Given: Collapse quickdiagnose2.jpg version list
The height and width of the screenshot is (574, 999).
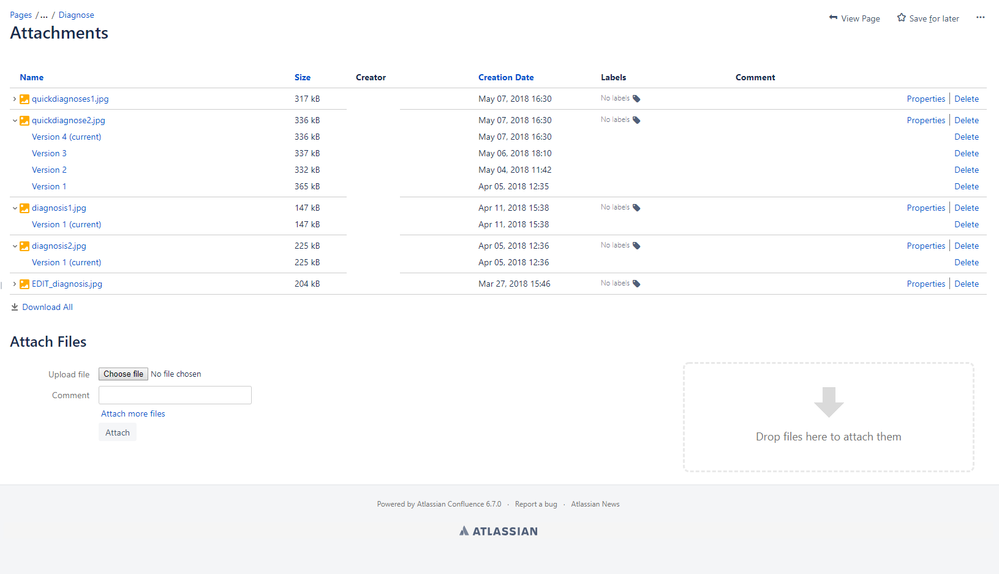Looking at the screenshot, I should (15, 120).
